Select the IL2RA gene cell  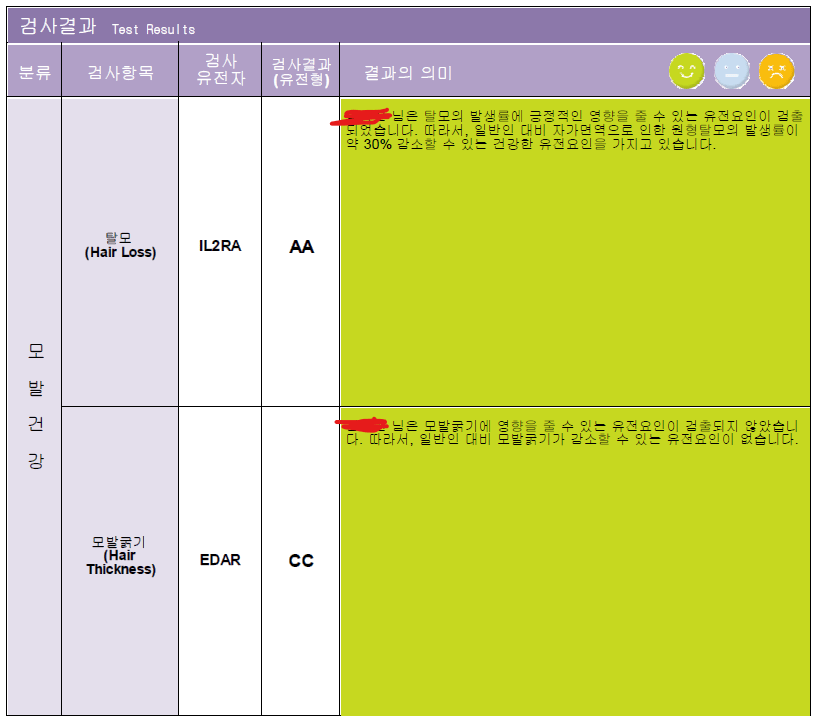(x=220, y=246)
